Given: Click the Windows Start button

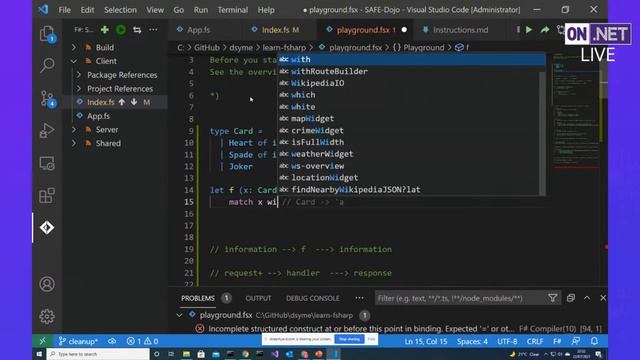Looking at the screenshot, I should (39, 354).
